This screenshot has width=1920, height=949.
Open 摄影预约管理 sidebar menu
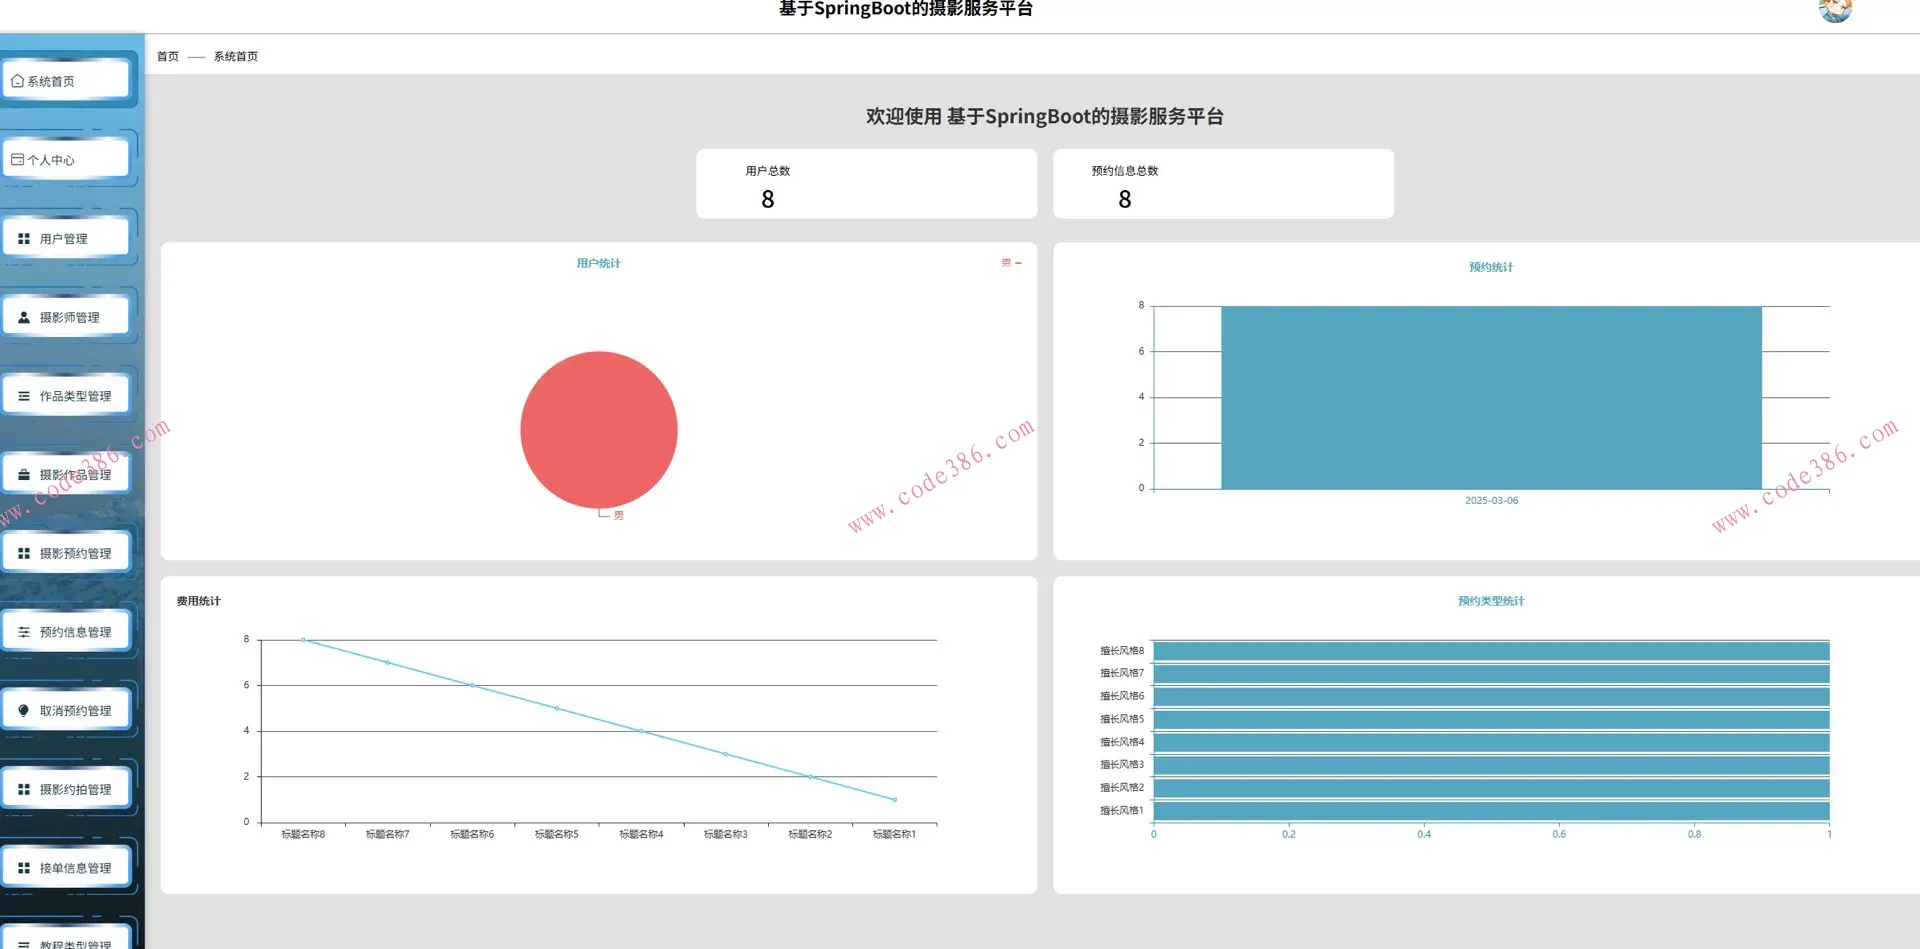click(x=75, y=553)
